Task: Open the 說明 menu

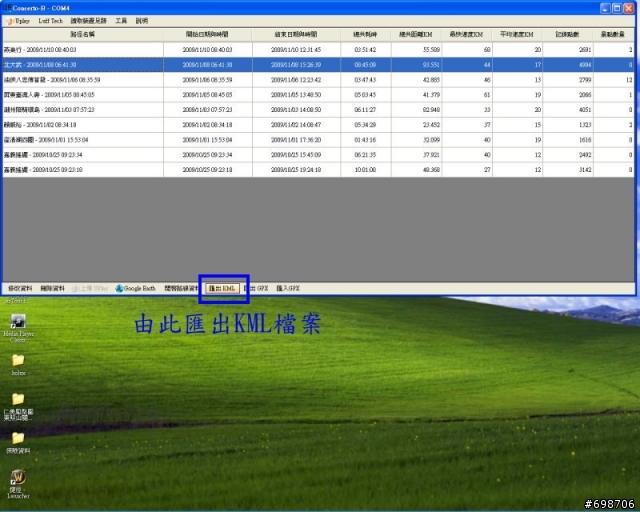Action: 142,21
